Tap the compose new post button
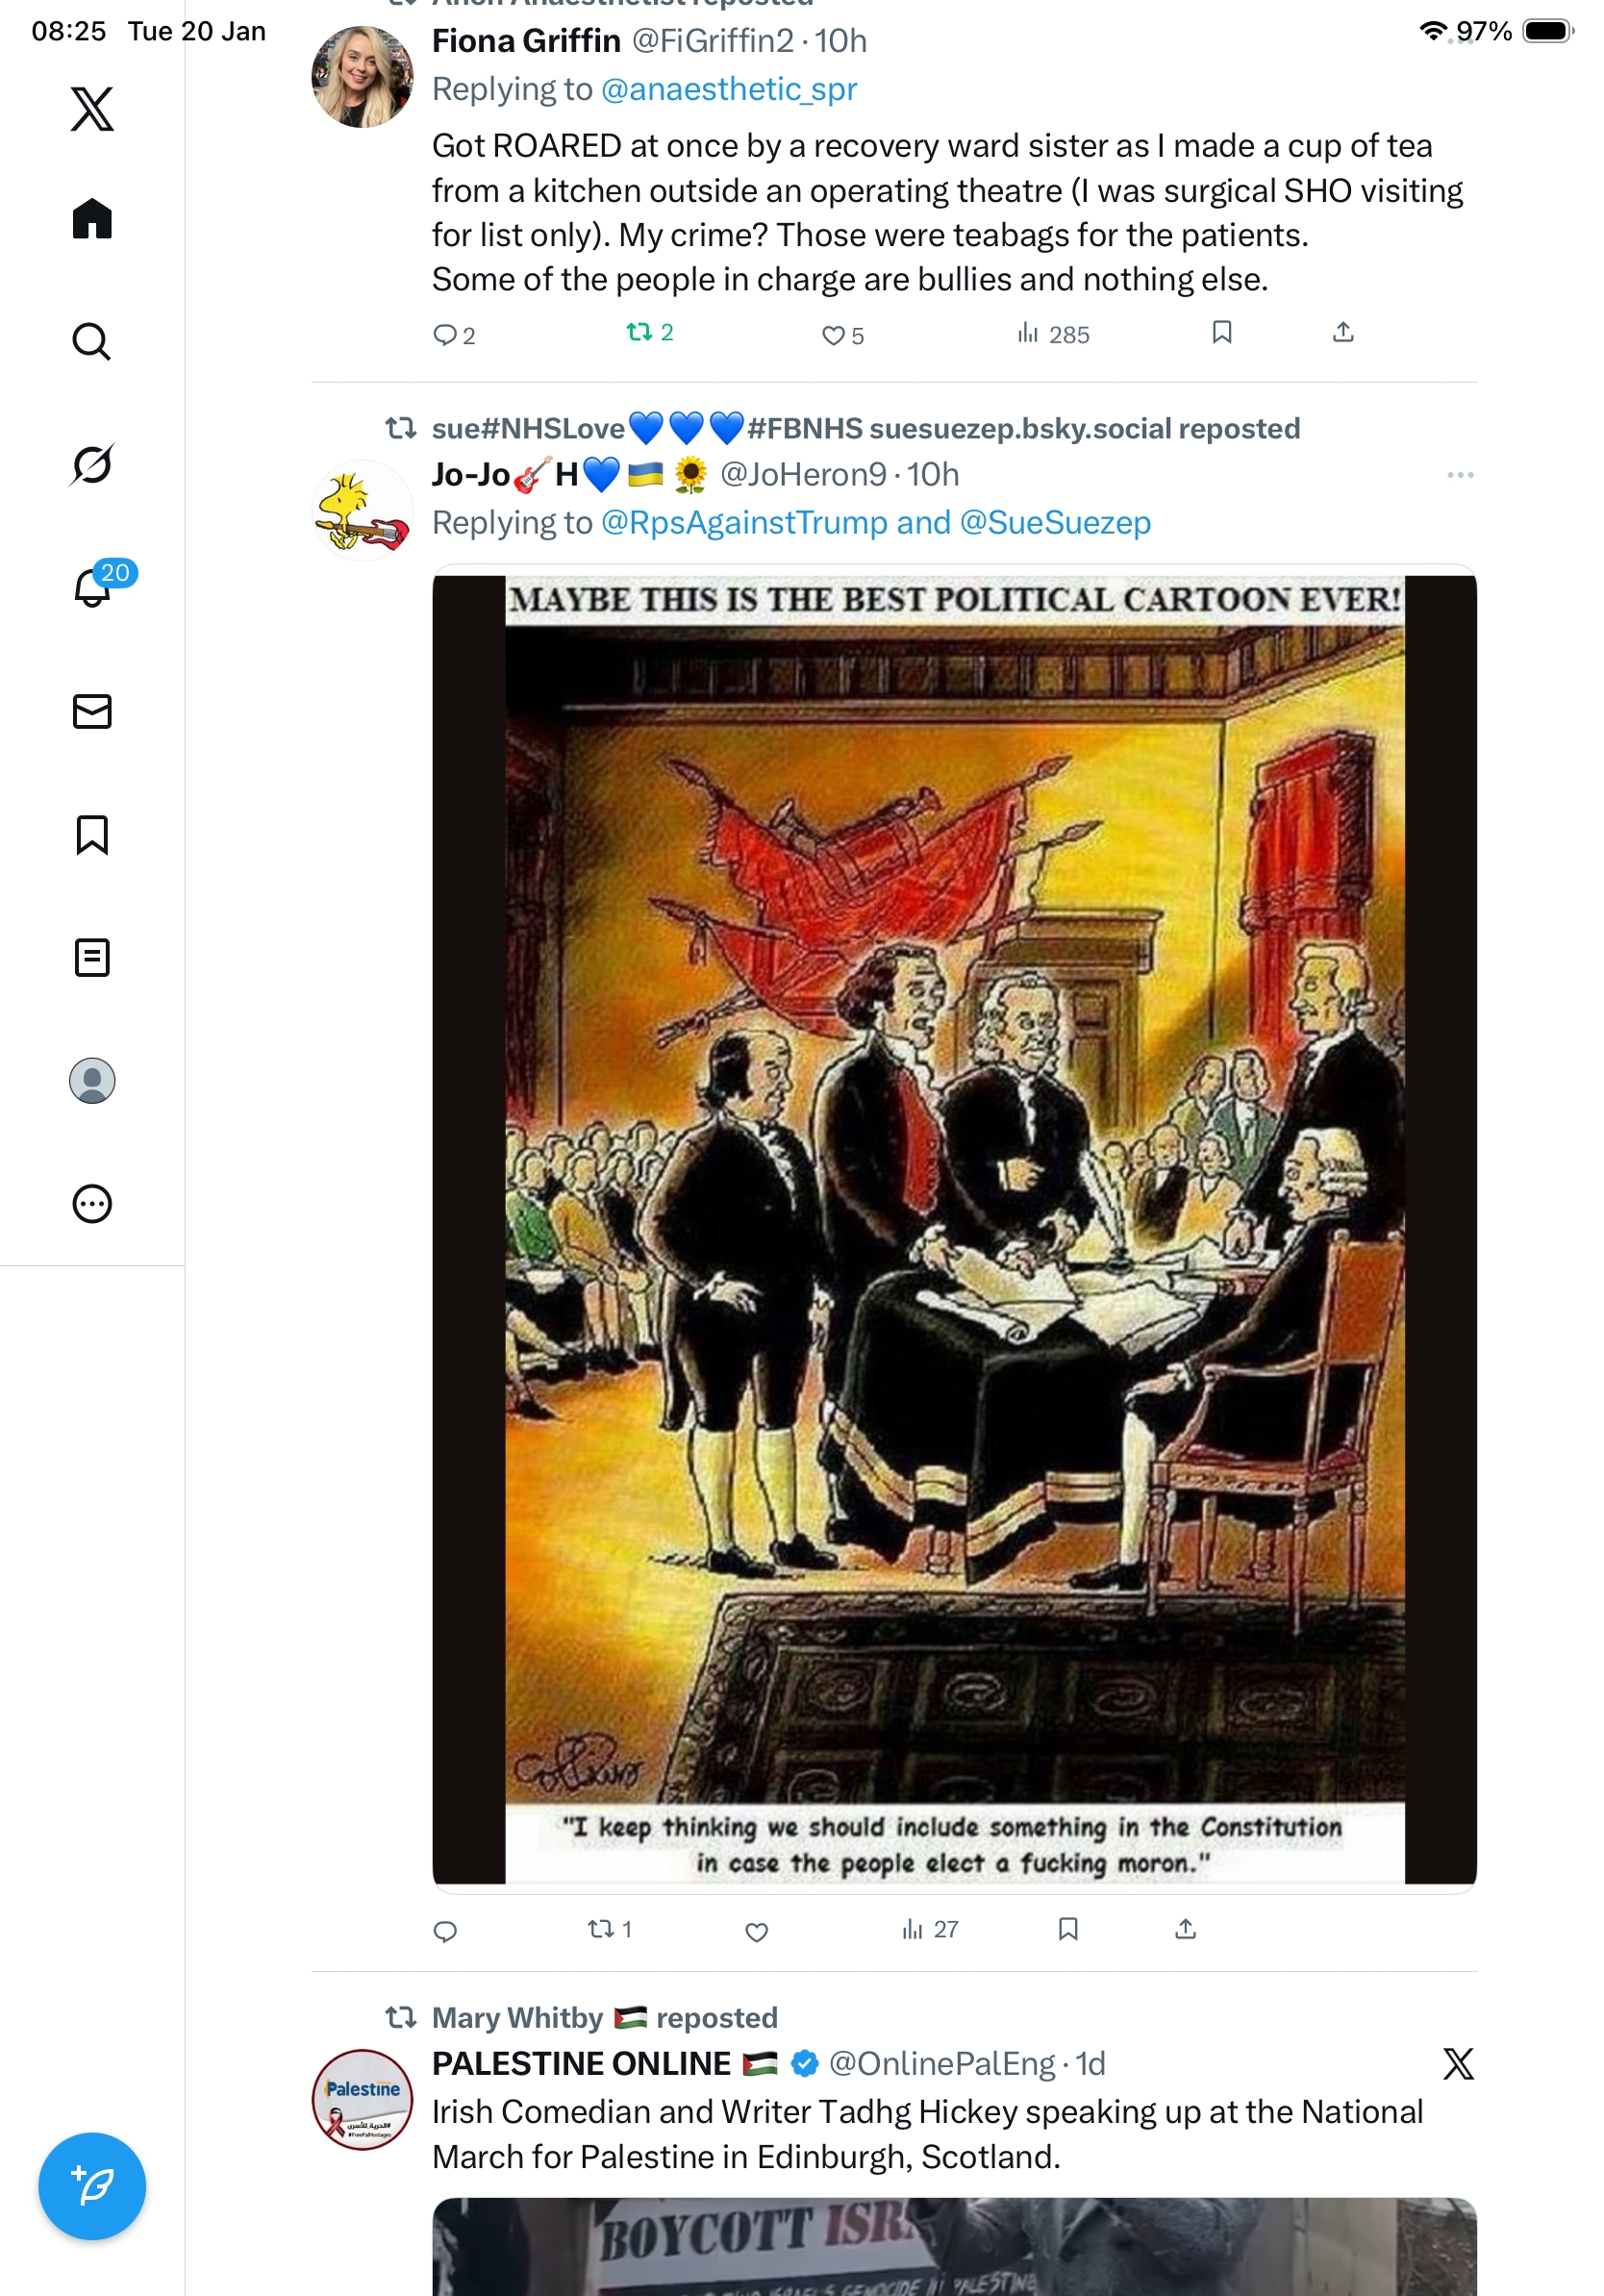 coord(92,2186)
